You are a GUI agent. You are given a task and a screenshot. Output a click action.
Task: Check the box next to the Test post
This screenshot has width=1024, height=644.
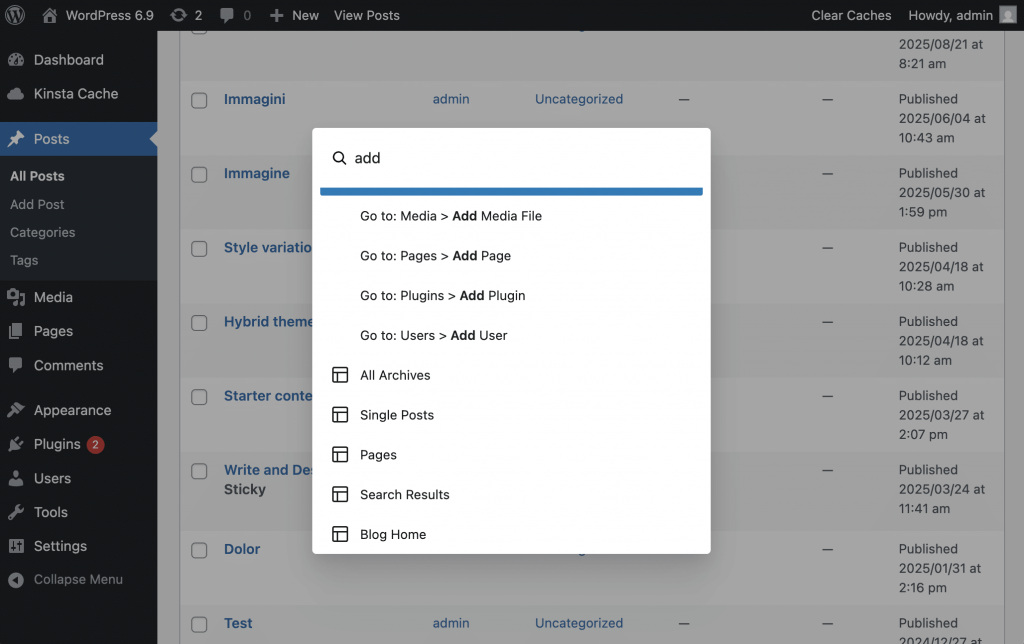coord(198,624)
